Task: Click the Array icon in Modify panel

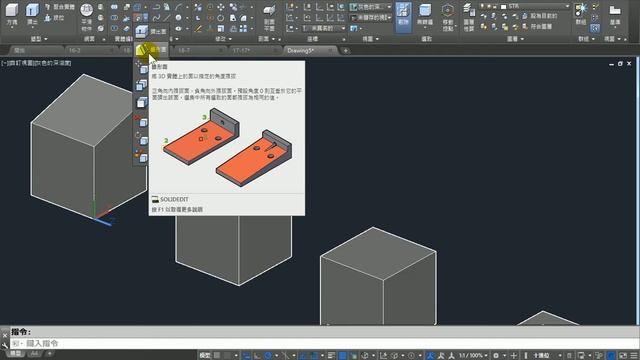Action: click(x=243, y=28)
